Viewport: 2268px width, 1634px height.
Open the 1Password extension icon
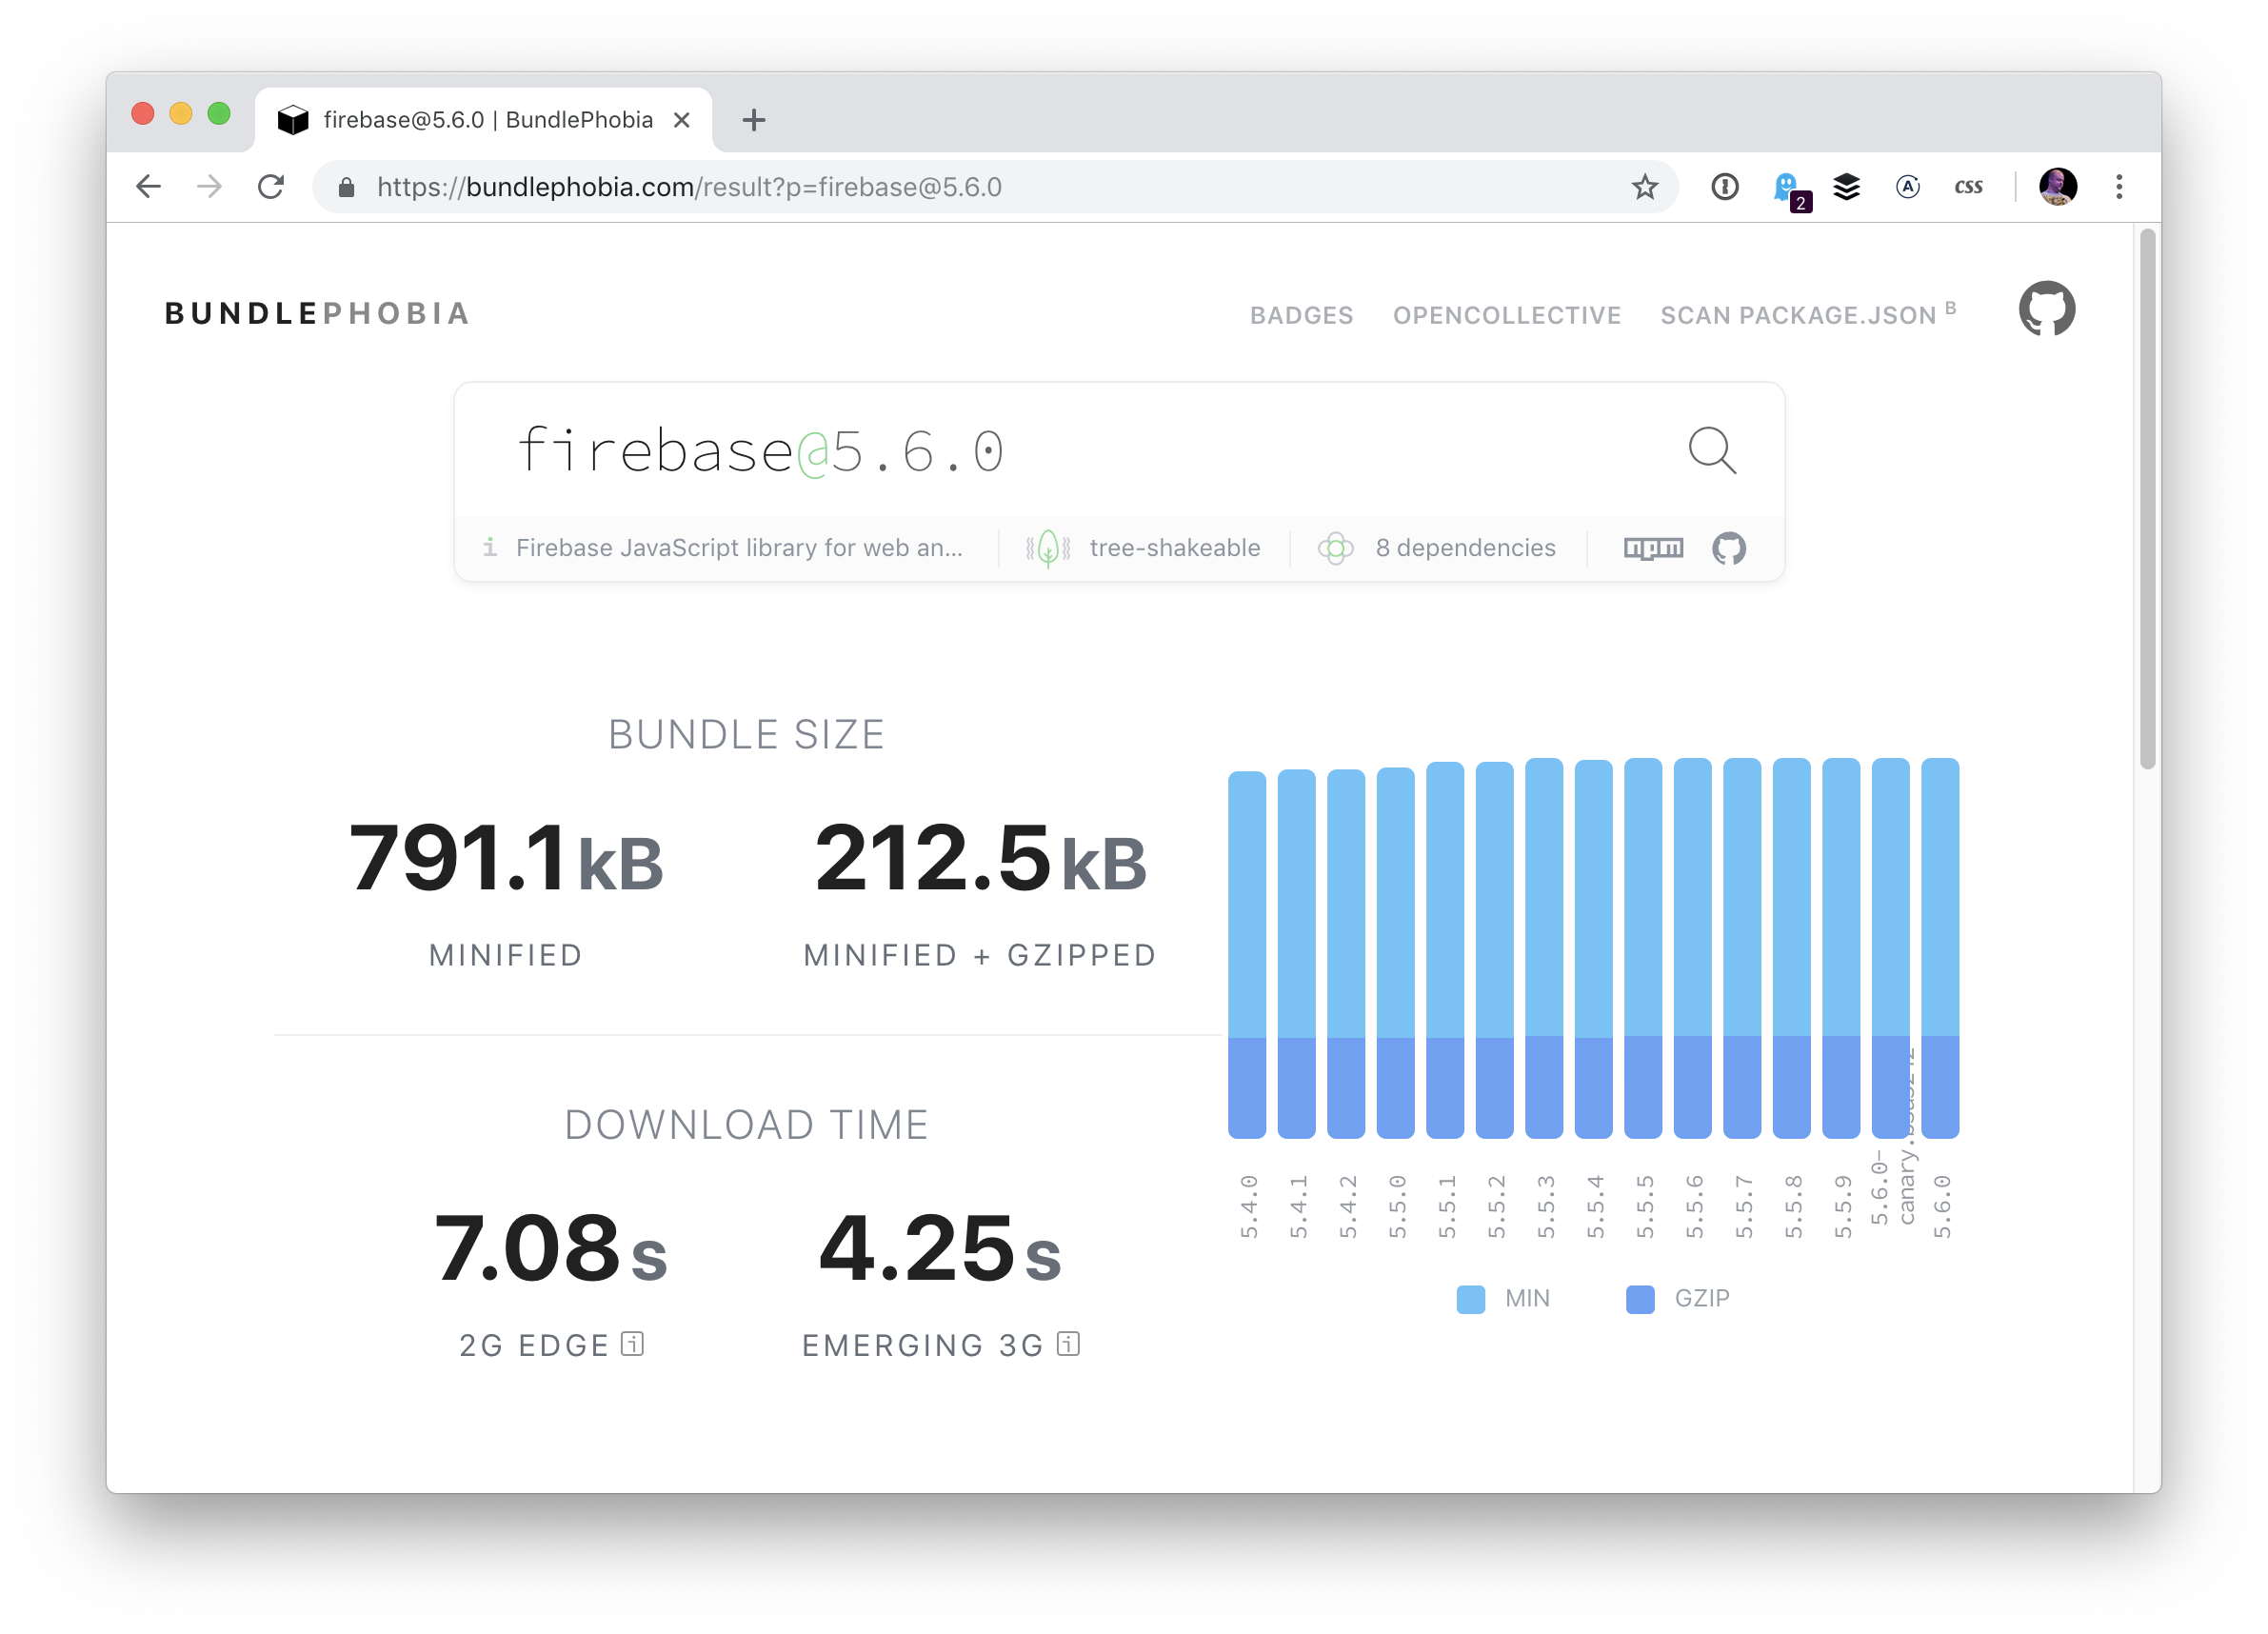coord(1725,187)
